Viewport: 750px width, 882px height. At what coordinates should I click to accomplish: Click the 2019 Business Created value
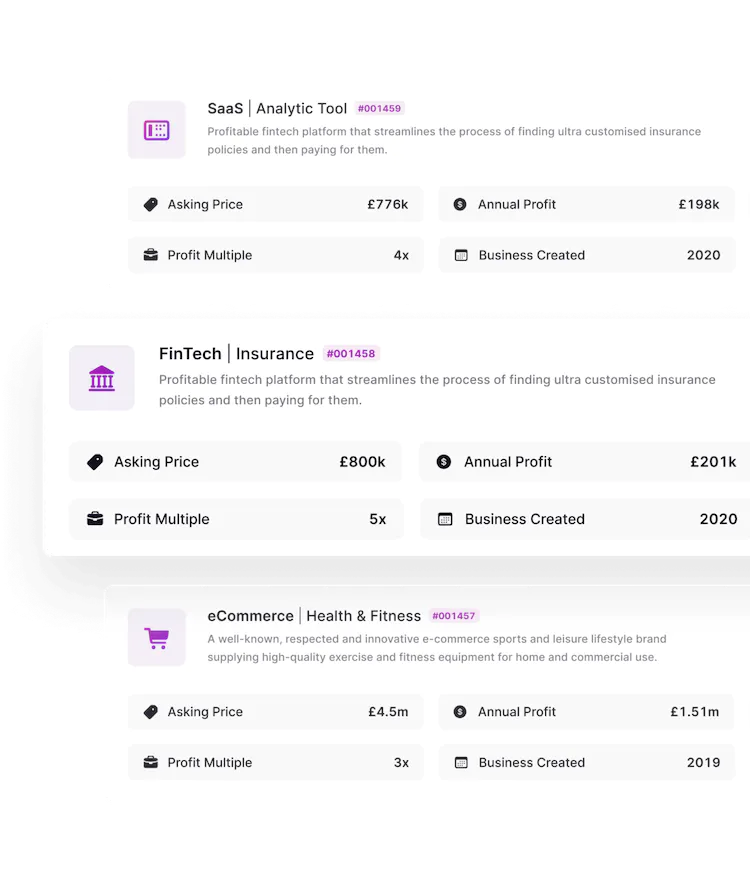pos(703,762)
